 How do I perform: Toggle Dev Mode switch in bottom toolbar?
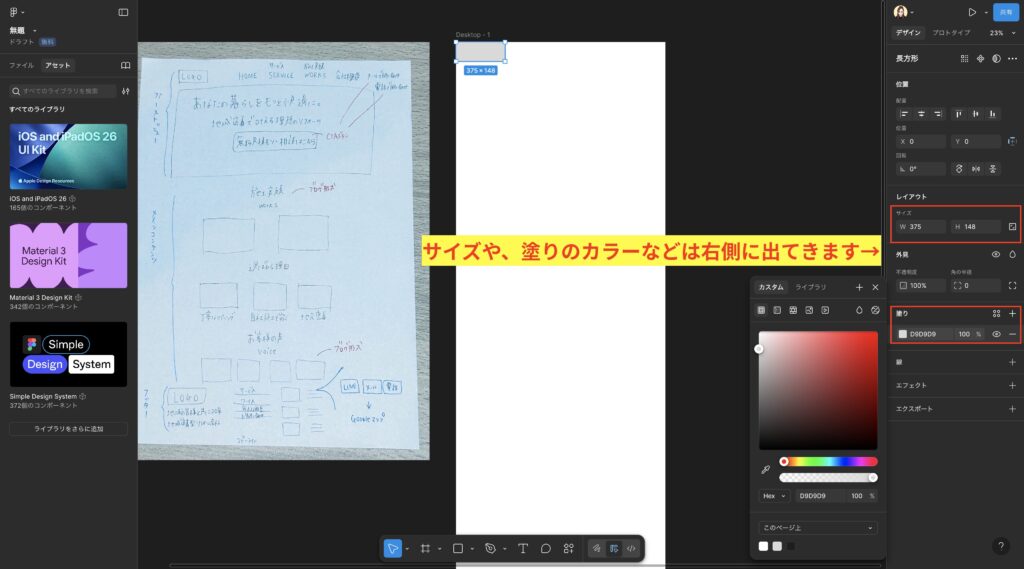[630, 548]
